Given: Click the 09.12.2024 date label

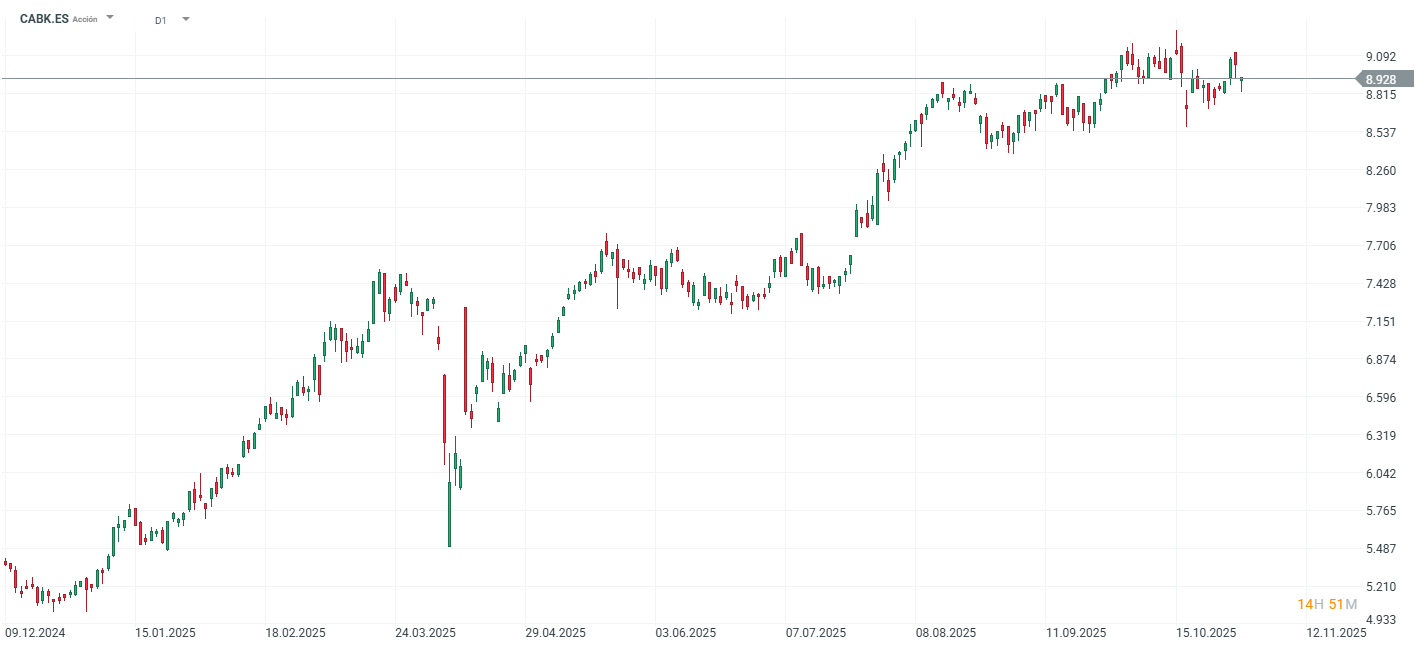Looking at the screenshot, I should point(37,632).
